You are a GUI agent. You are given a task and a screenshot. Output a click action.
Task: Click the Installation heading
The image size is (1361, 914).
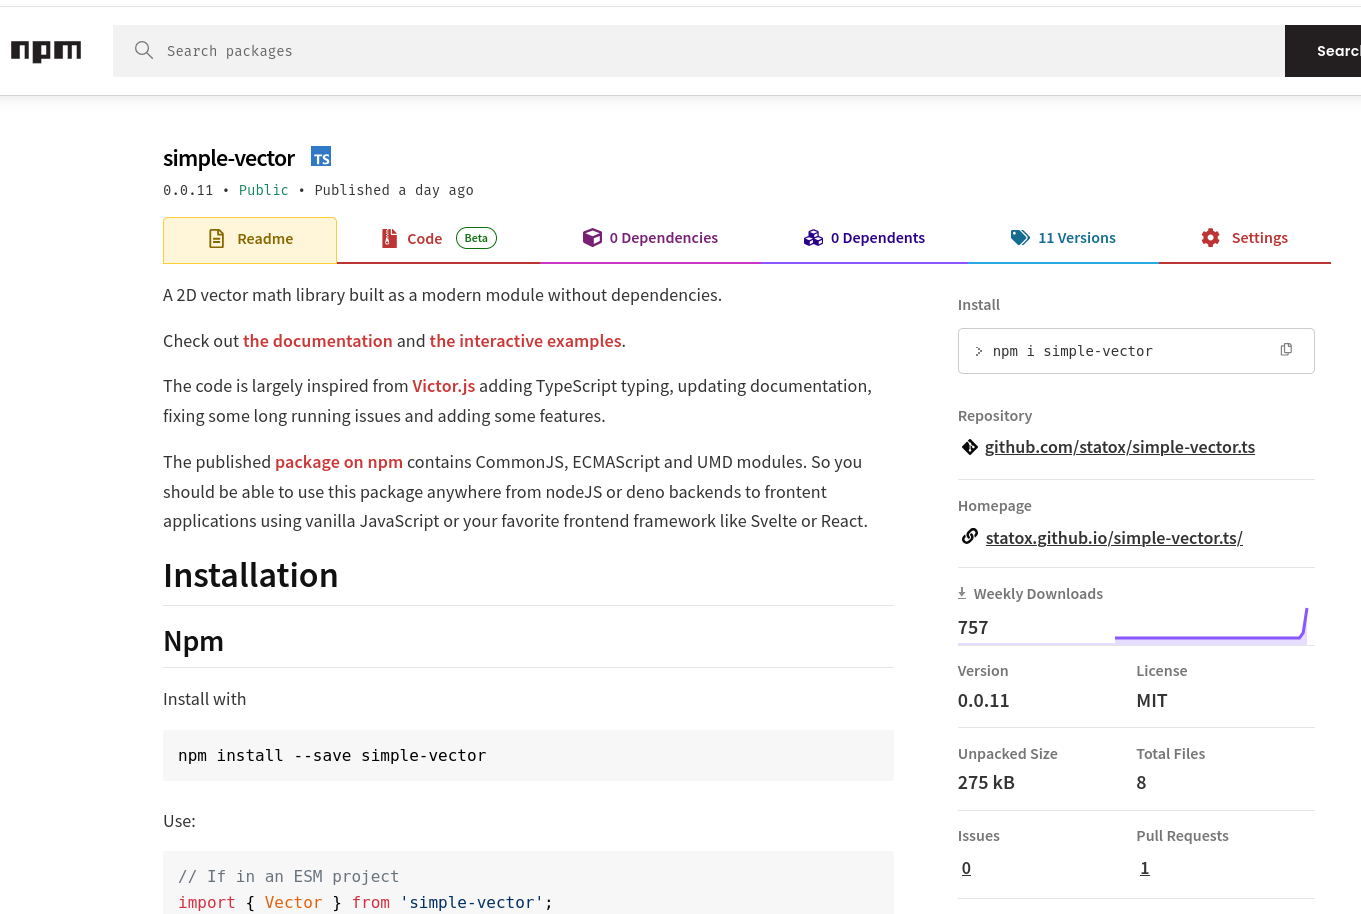click(x=251, y=576)
